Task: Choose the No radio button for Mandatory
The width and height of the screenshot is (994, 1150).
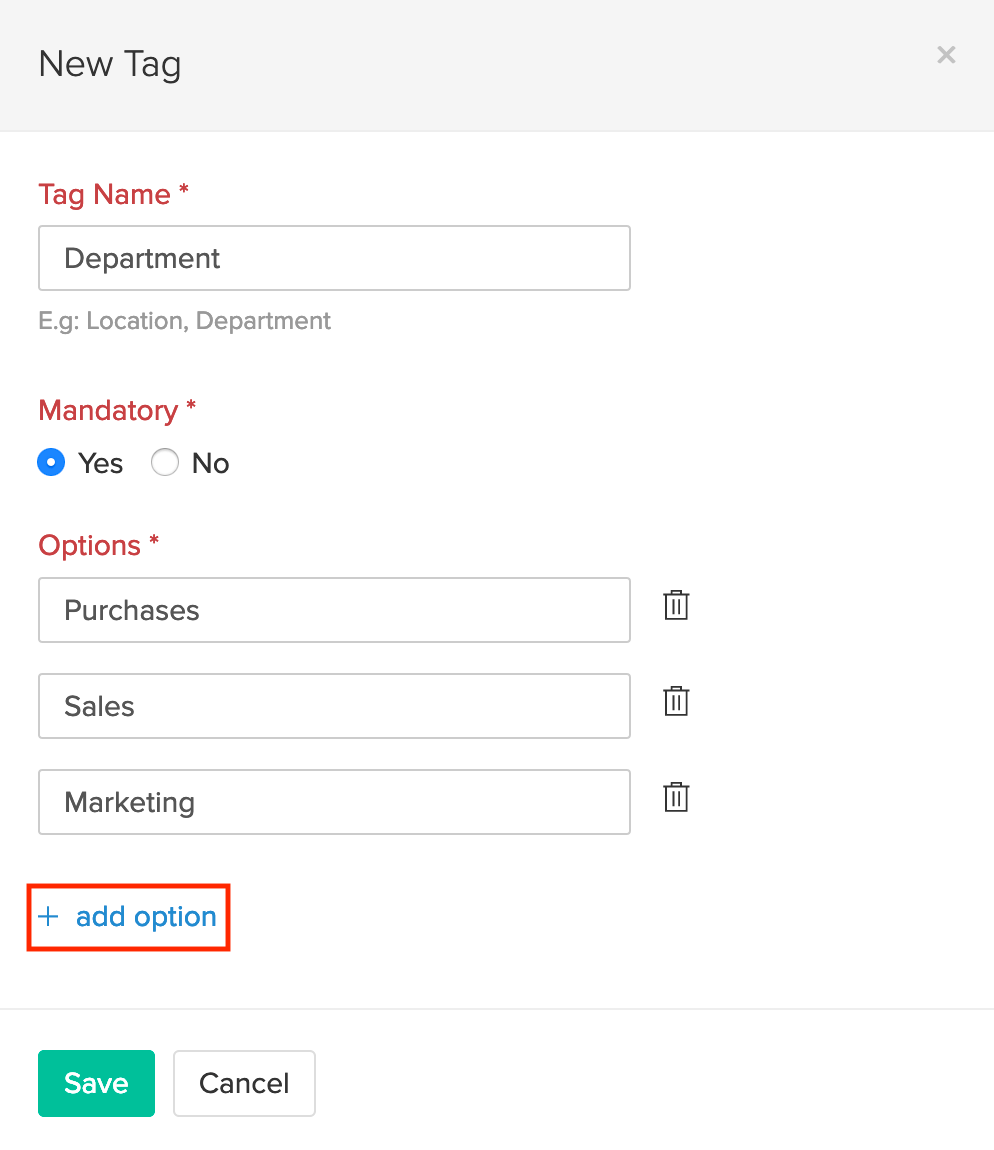Action: (x=165, y=463)
